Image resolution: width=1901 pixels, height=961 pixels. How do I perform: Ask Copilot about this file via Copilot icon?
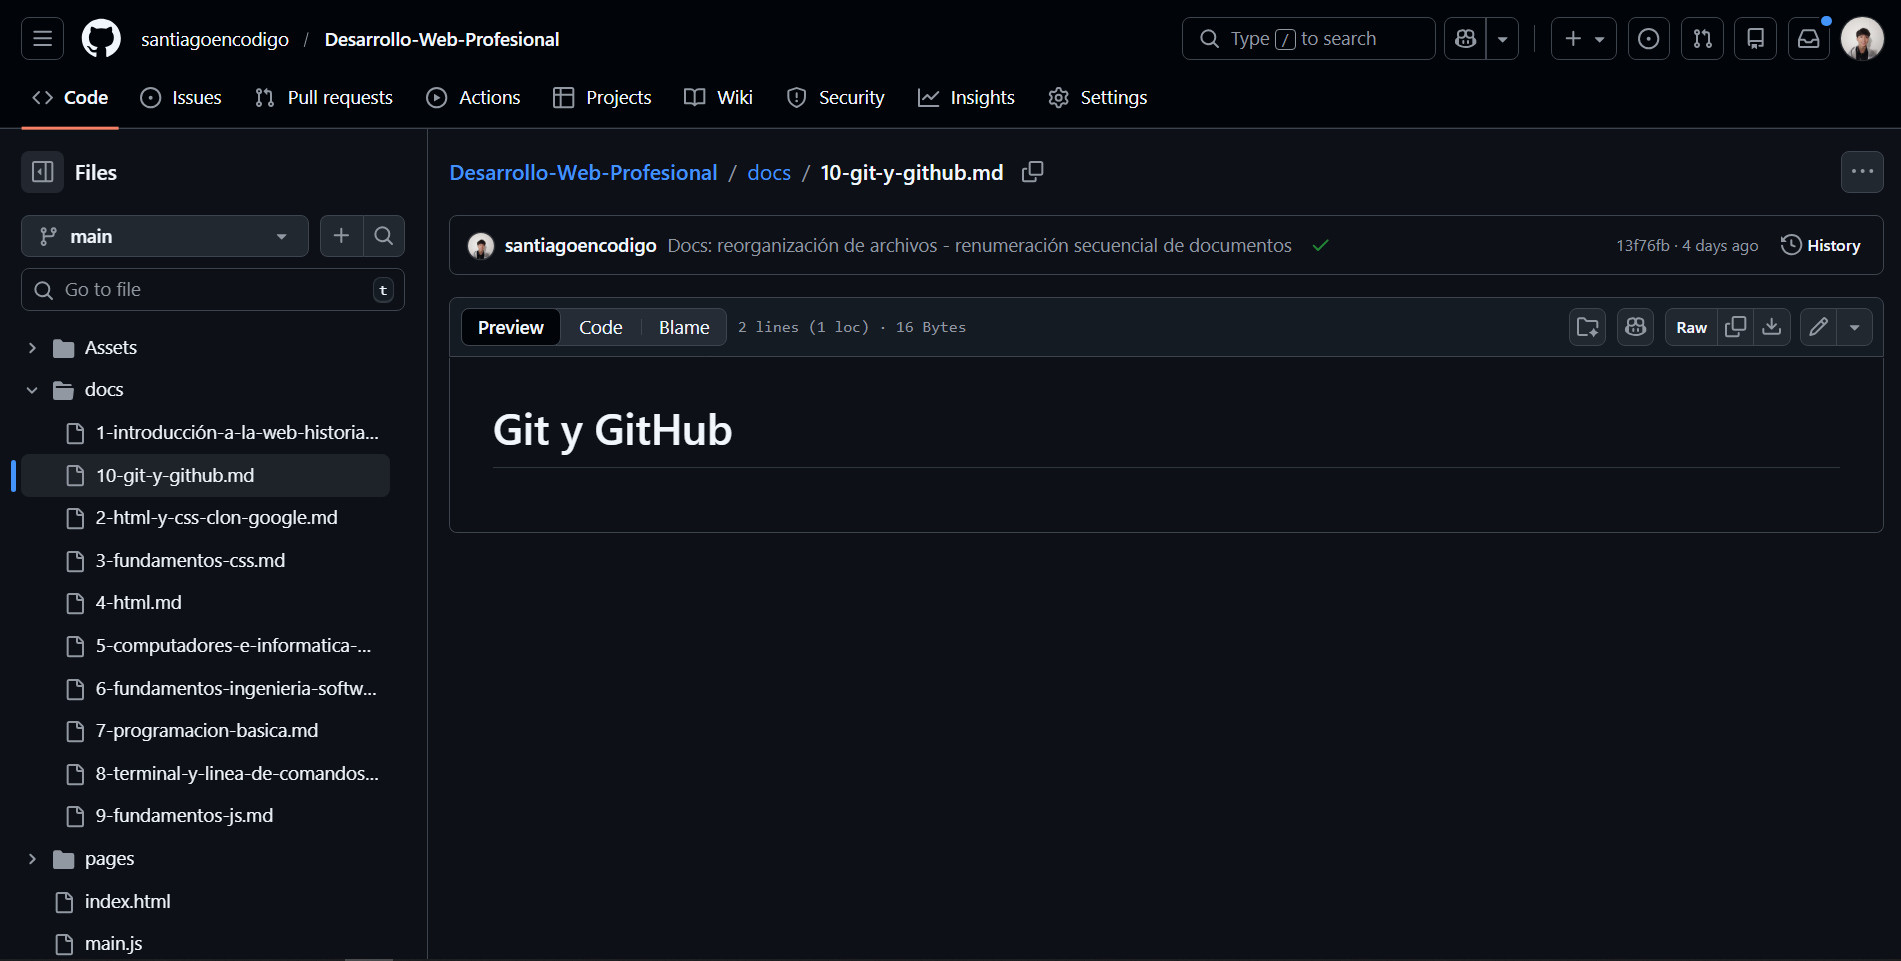pos(1635,327)
